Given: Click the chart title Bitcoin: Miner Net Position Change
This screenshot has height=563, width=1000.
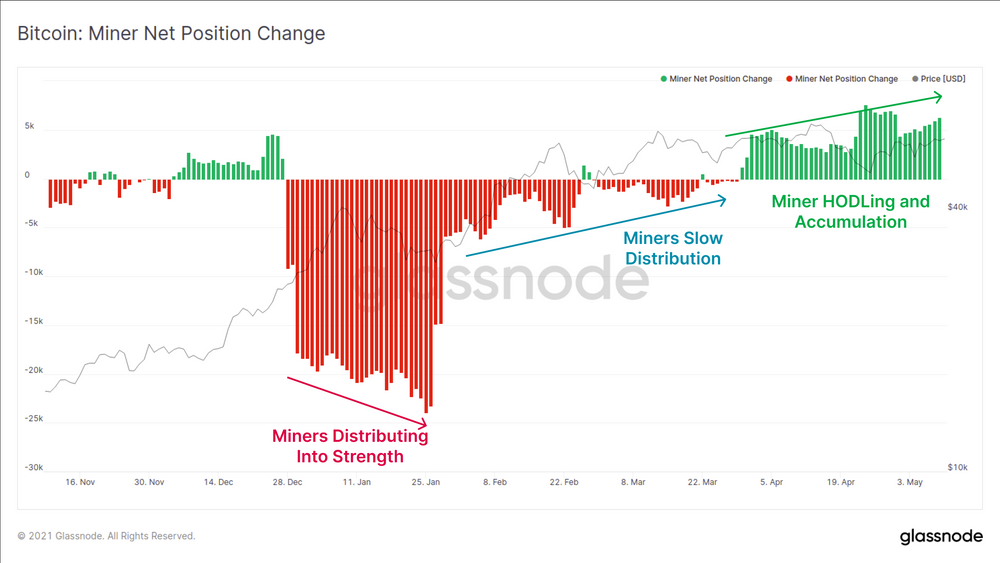Looking at the screenshot, I should click(x=171, y=33).
